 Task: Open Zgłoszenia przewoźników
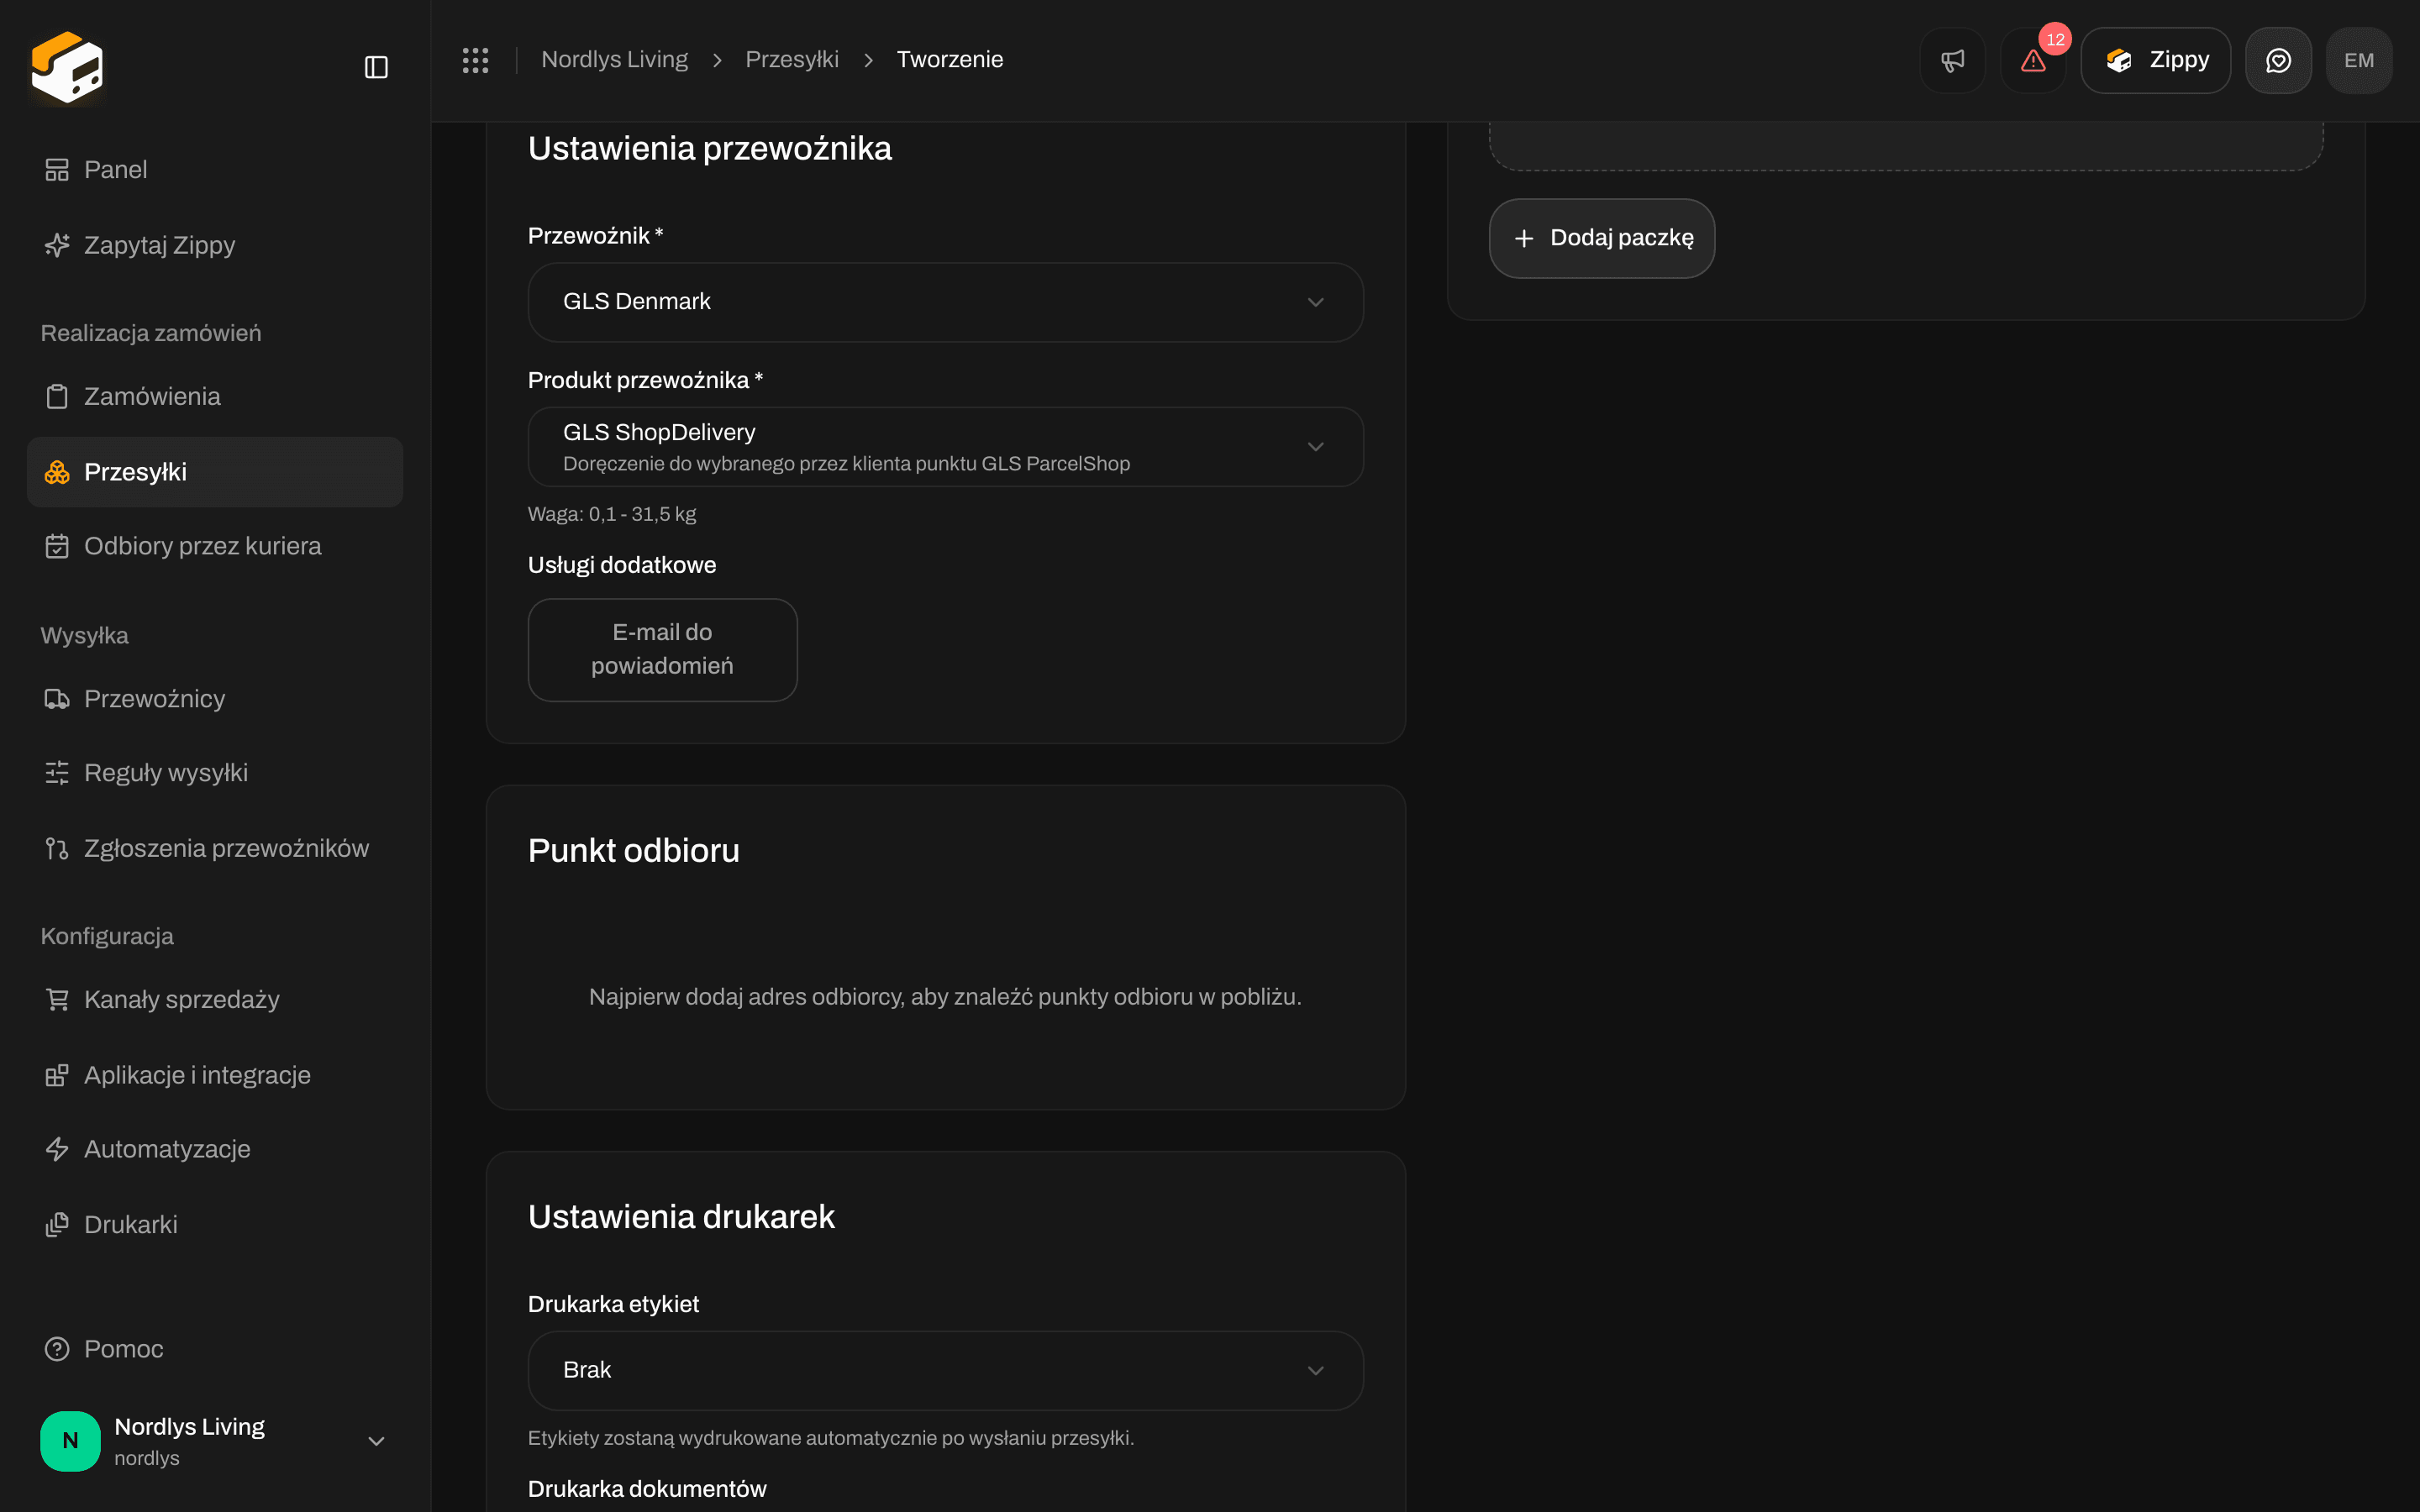215,848
